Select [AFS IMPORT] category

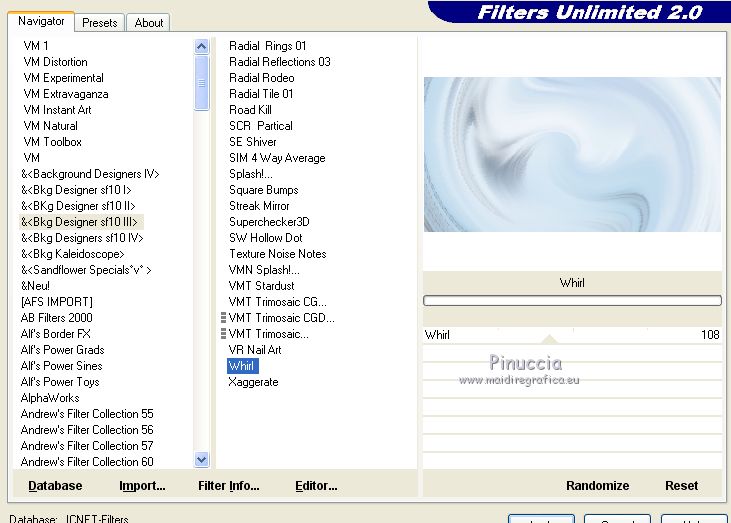[56, 302]
